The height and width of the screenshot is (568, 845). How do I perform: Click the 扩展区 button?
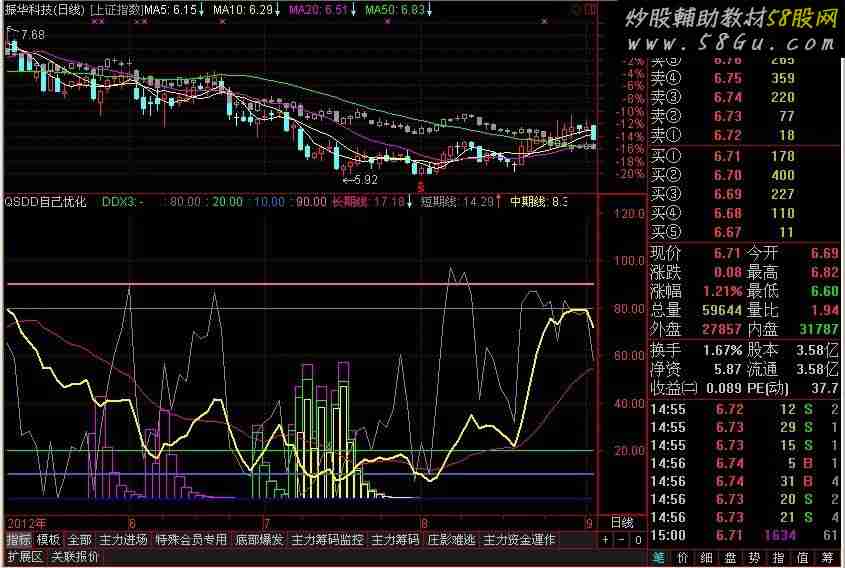[x=24, y=556]
